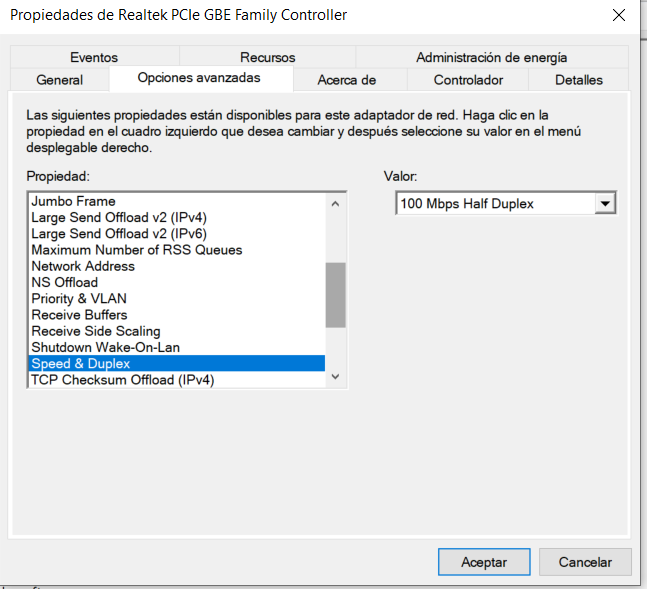Confirm with the Aceptar button
Screen dimensions: 647x589
click(484, 562)
